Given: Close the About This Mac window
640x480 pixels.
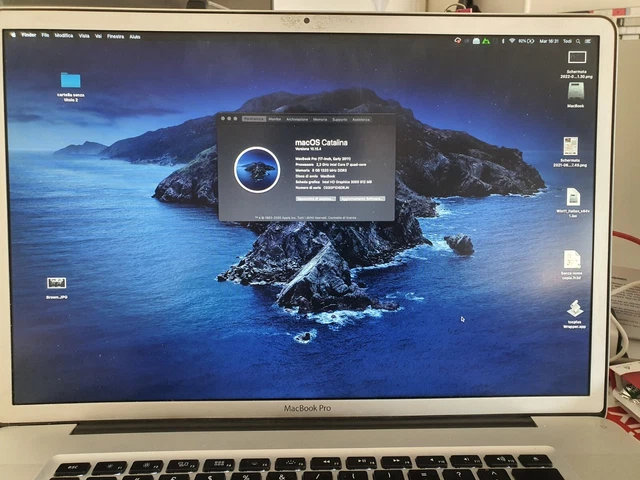Looking at the screenshot, I should click(223, 118).
